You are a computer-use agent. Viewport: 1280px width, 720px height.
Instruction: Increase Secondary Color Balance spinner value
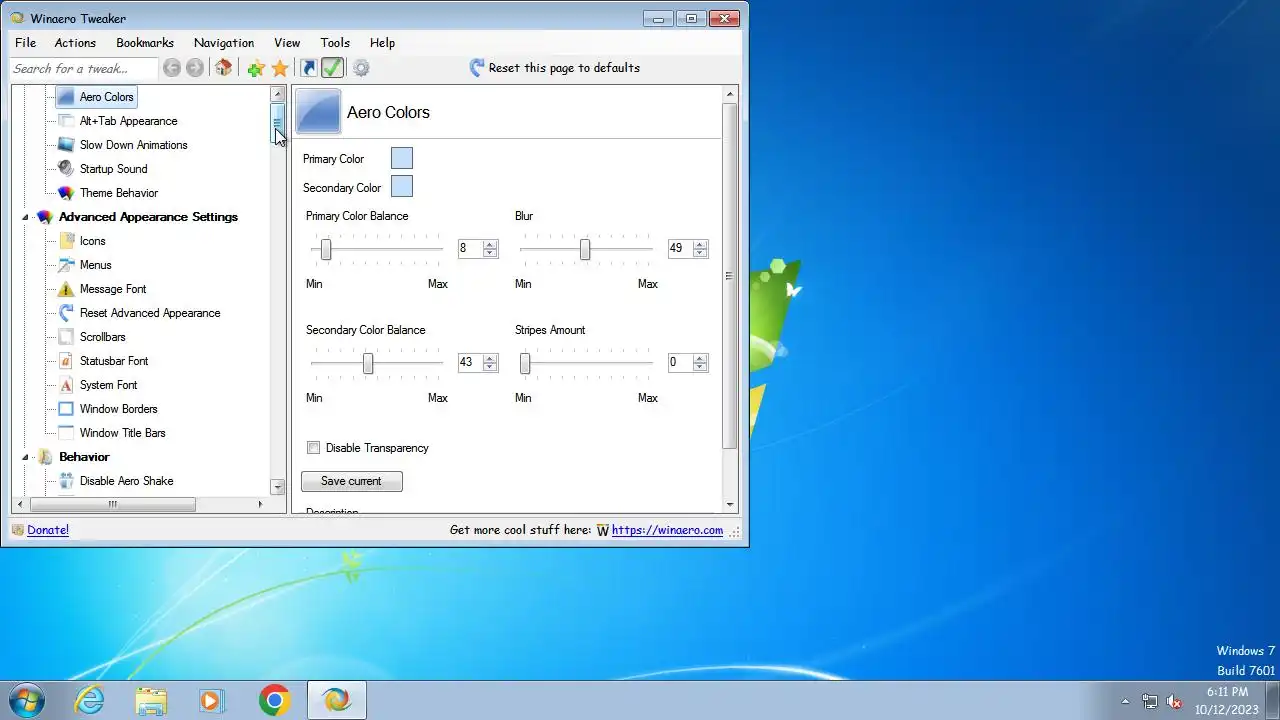pyautogui.click(x=490, y=358)
